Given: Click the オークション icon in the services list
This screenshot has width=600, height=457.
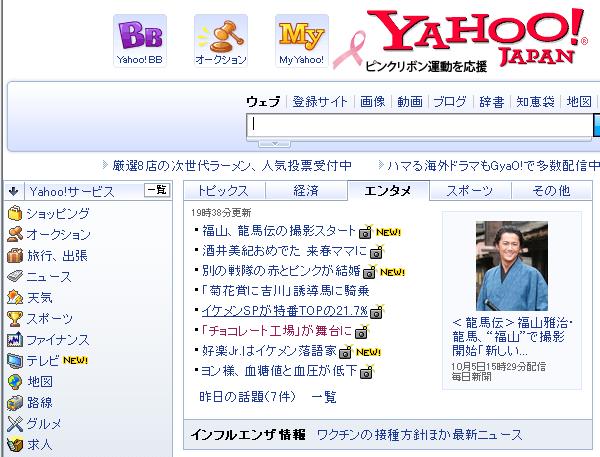Looking at the screenshot, I should (15, 234).
